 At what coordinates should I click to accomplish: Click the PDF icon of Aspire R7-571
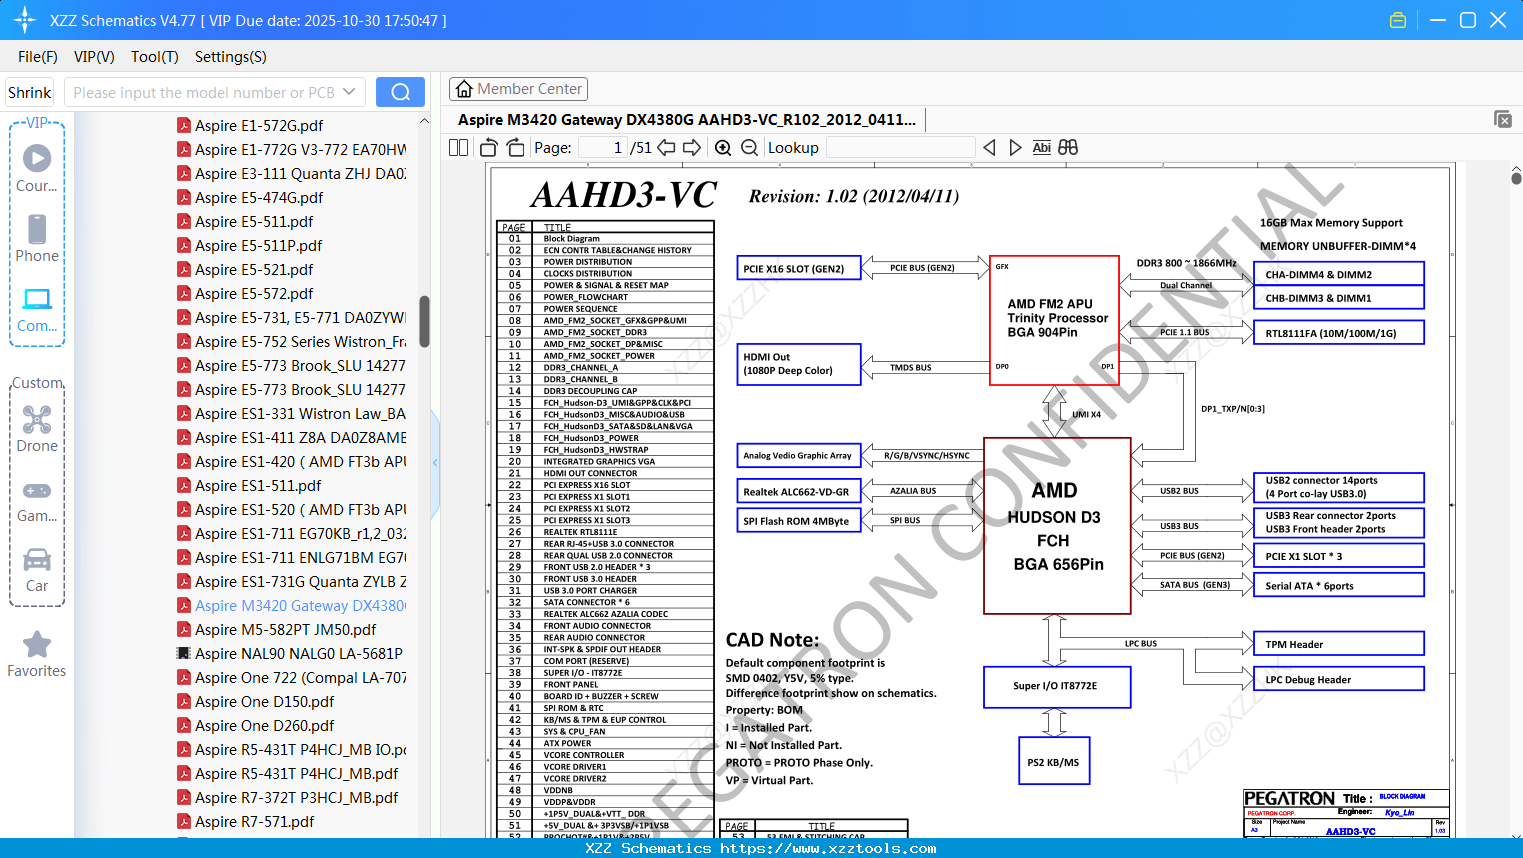184,821
